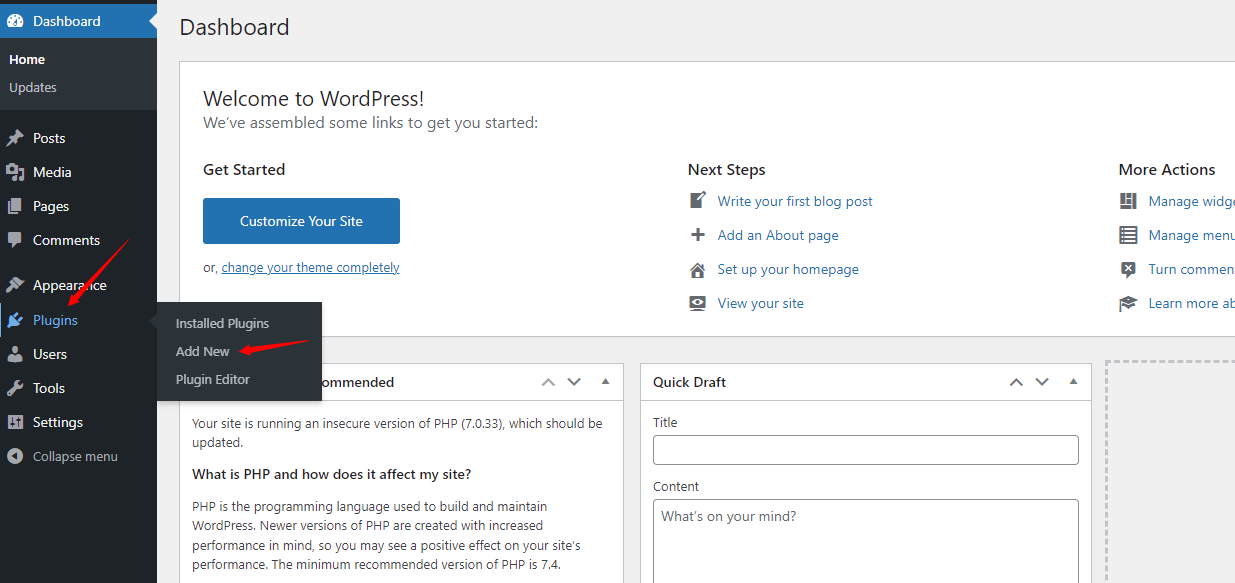Screen dimensions: 1235x583
Task: Choose Plugin Editor from the flyout
Action: pyautogui.click(x=213, y=379)
